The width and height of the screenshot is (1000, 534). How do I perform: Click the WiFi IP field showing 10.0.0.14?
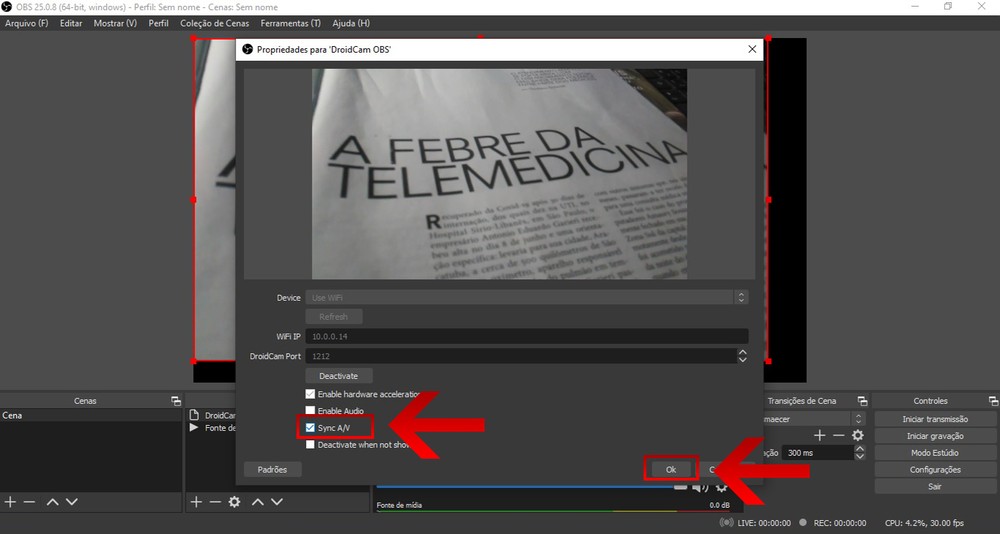(x=527, y=336)
